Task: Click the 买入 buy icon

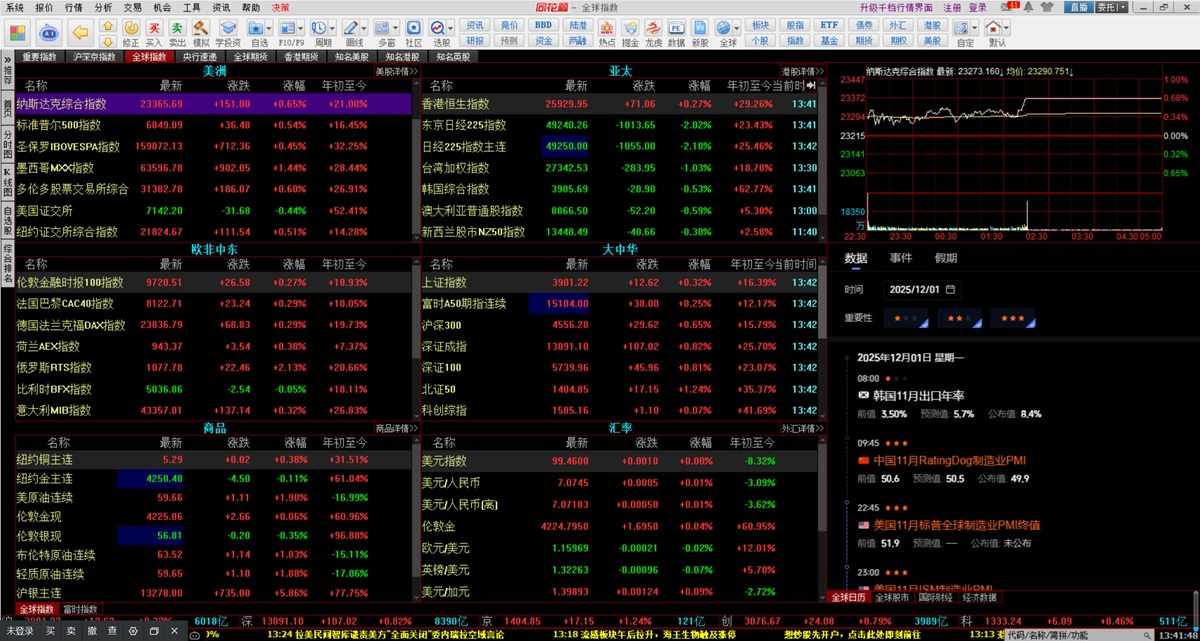Action: click(153, 28)
